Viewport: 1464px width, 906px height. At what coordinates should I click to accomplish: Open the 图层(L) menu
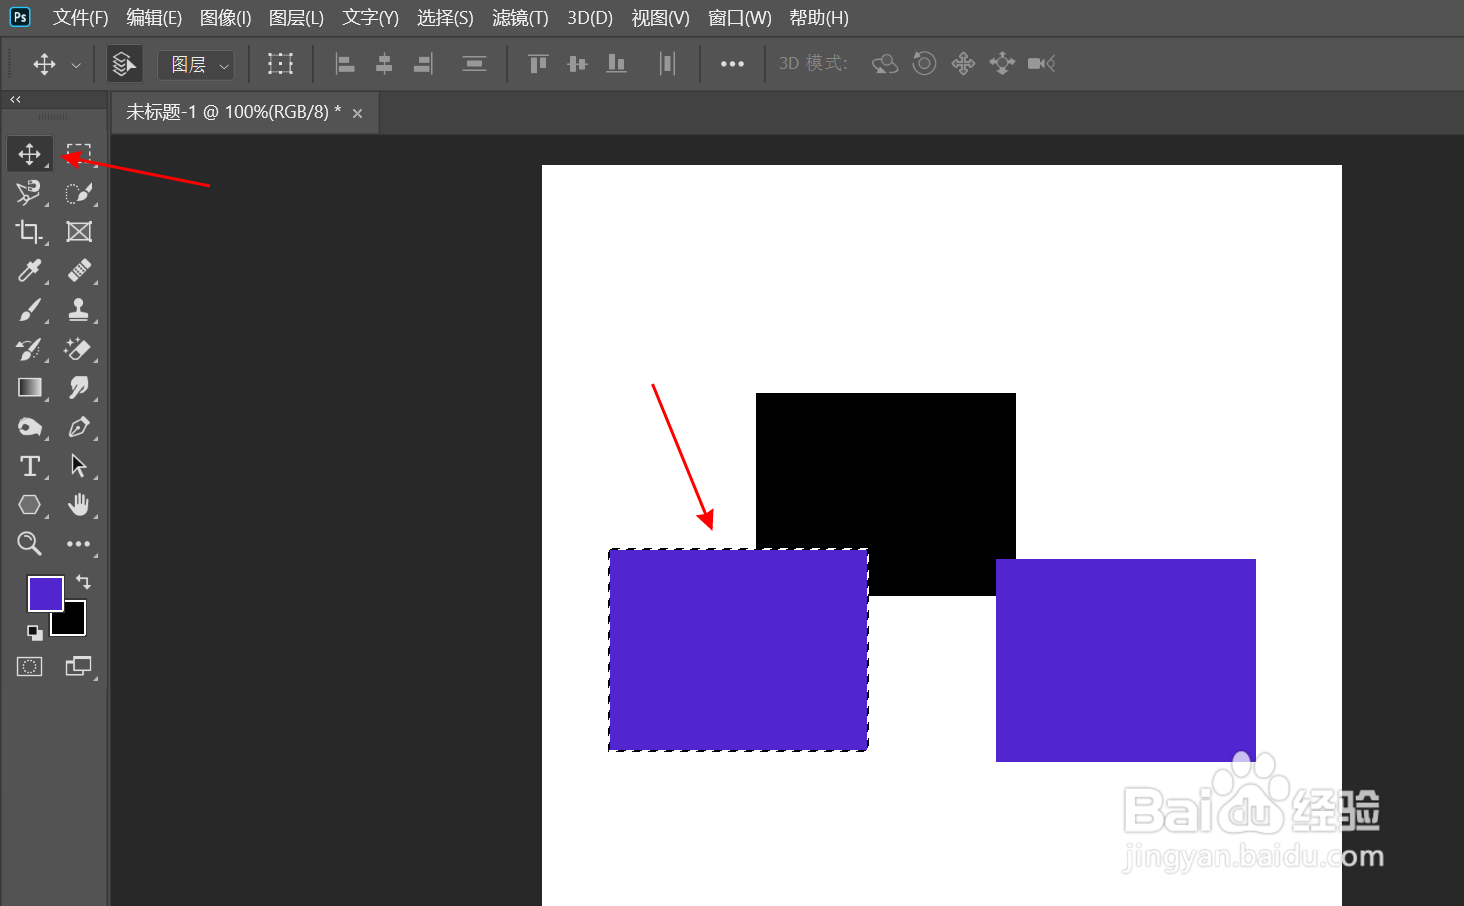tap(296, 18)
